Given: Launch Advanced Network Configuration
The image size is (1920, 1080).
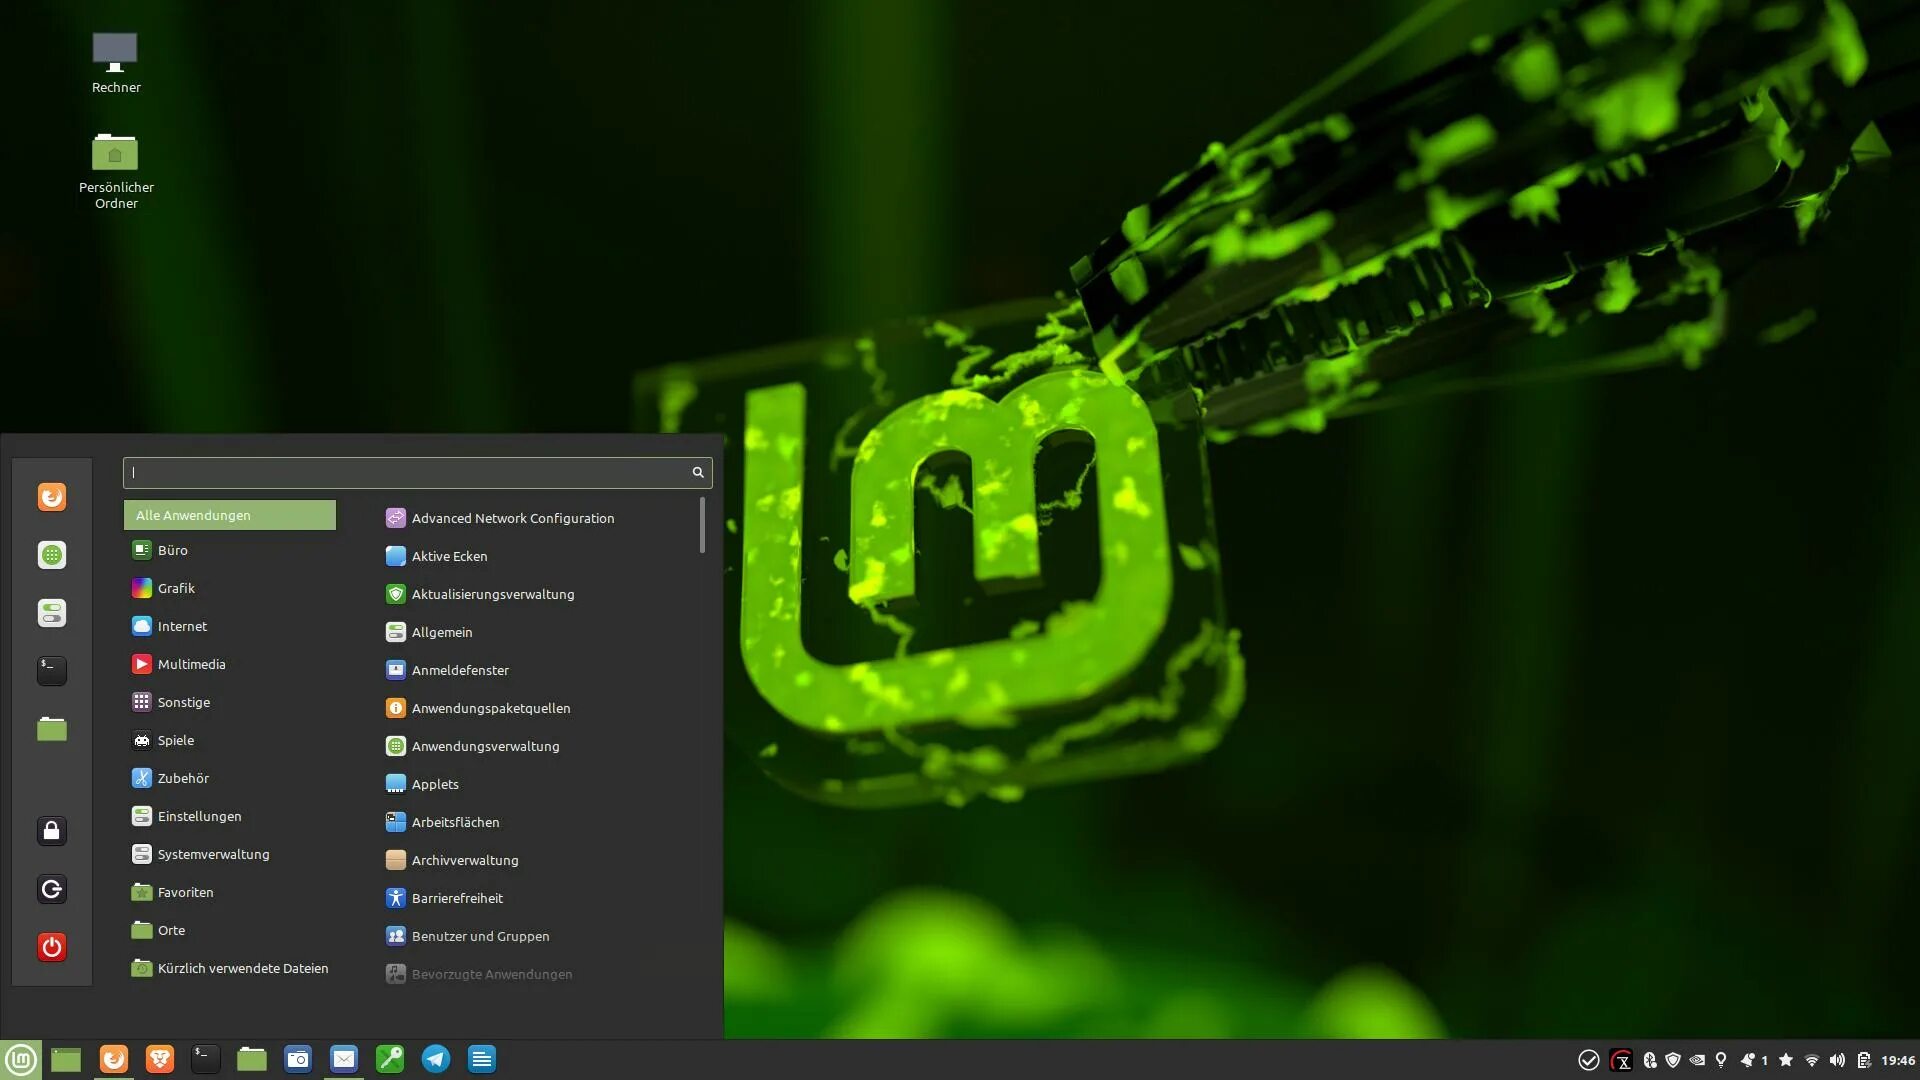Looking at the screenshot, I should (x=512, y=518).
